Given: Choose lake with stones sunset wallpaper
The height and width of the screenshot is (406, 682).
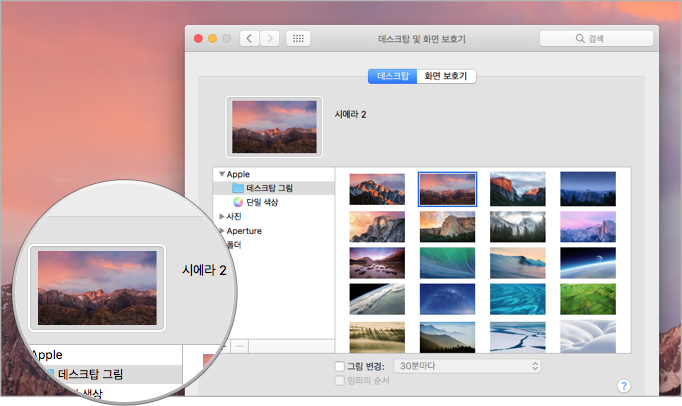Looking at the screenshot, I should pos(377,263).
